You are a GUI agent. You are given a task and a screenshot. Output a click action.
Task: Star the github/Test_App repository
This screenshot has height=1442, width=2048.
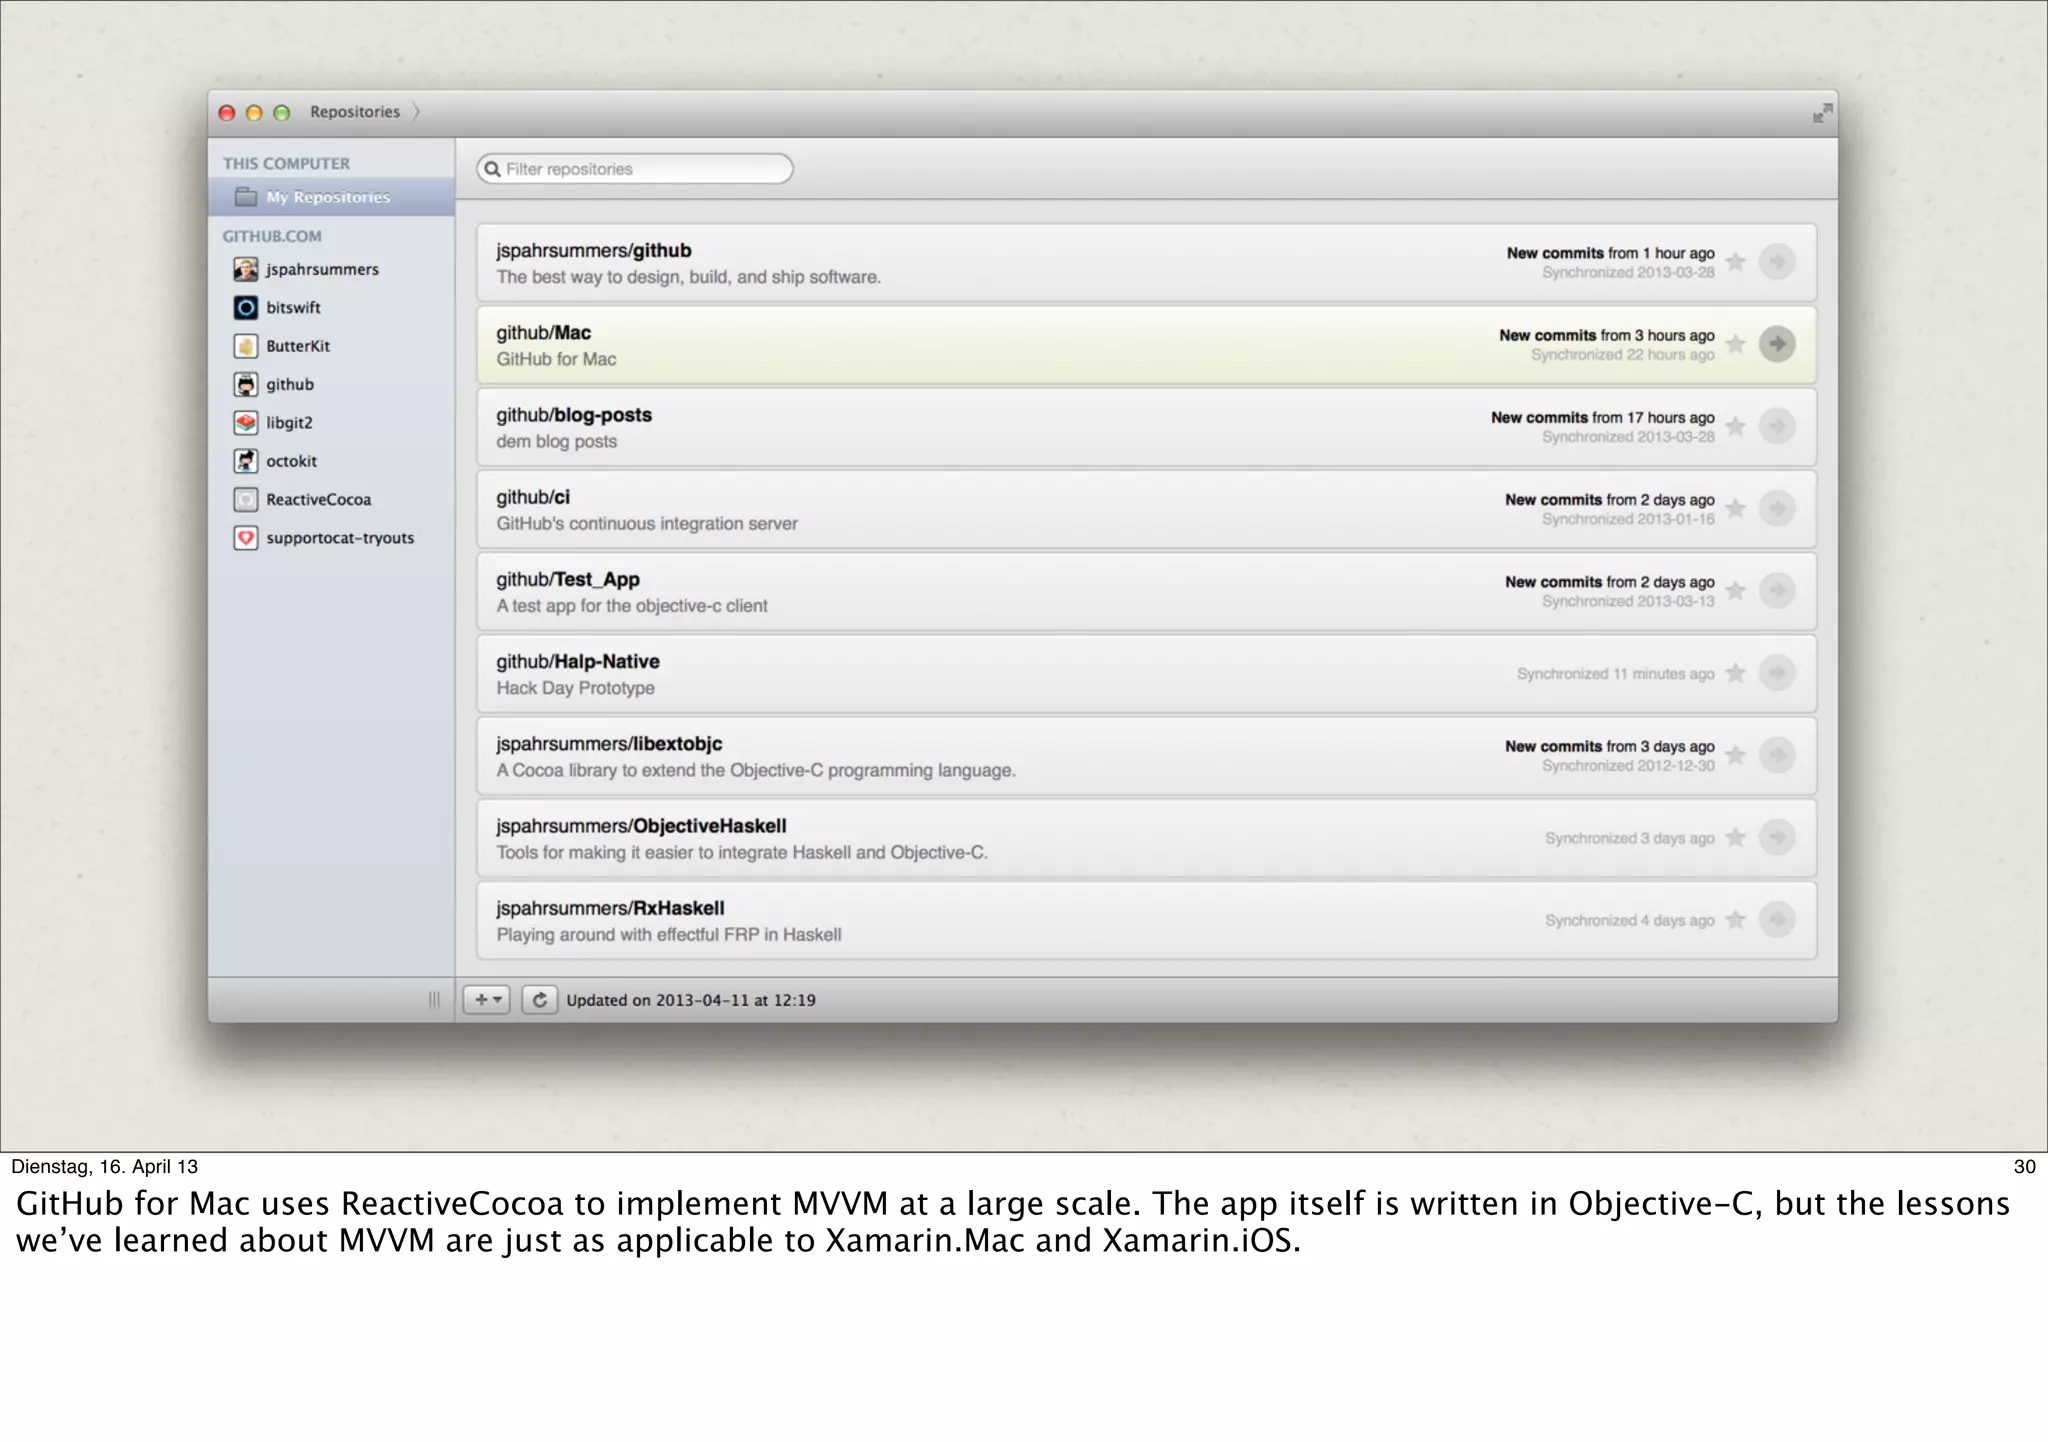(x=1736, y=590)
